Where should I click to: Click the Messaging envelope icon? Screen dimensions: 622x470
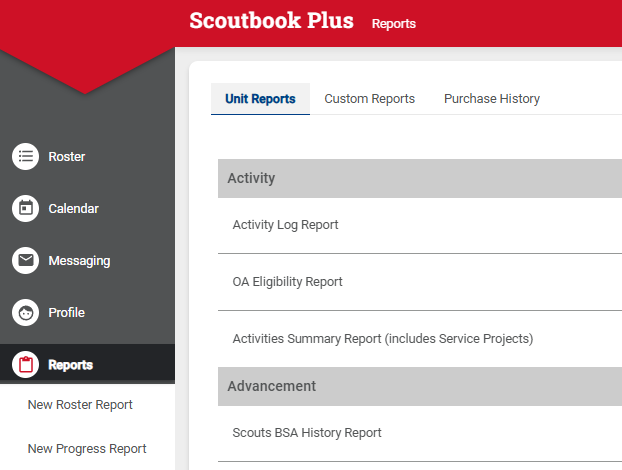(x=25, y=261)
